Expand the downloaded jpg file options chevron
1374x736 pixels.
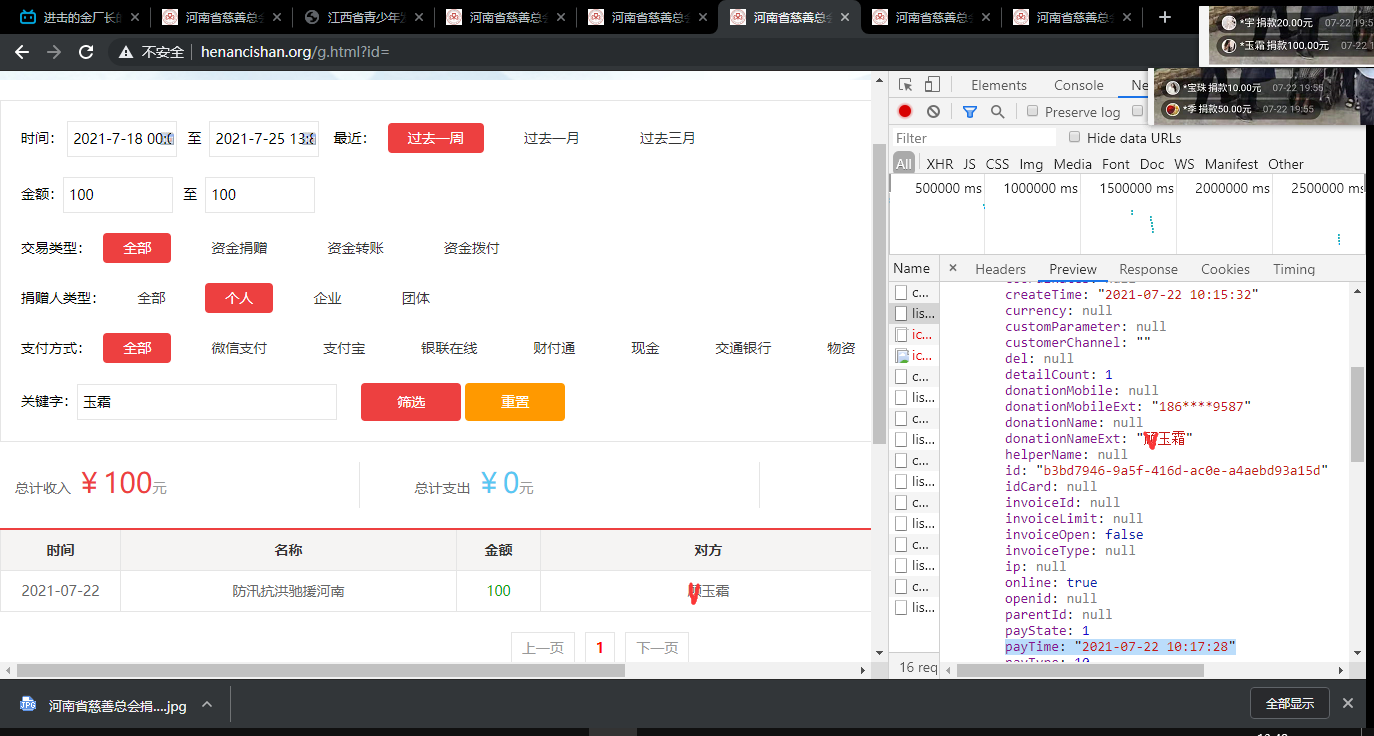click(207, 705)
